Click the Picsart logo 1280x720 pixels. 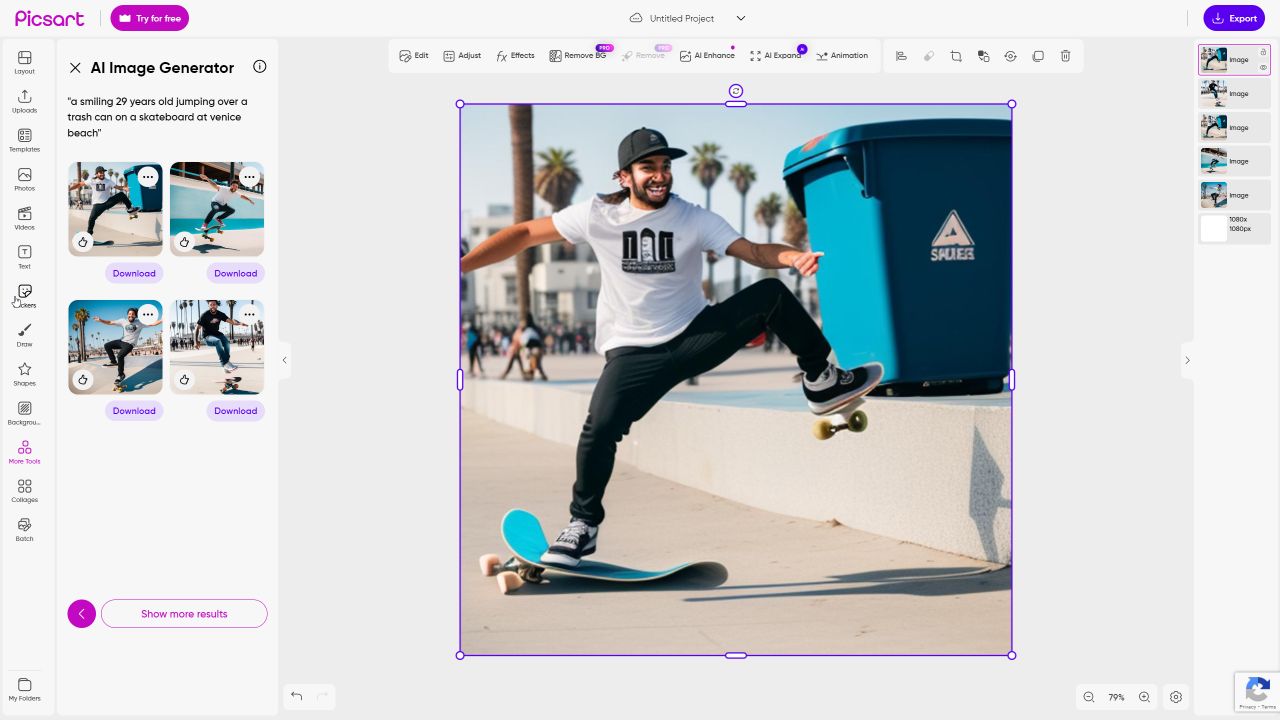point(50,18)
